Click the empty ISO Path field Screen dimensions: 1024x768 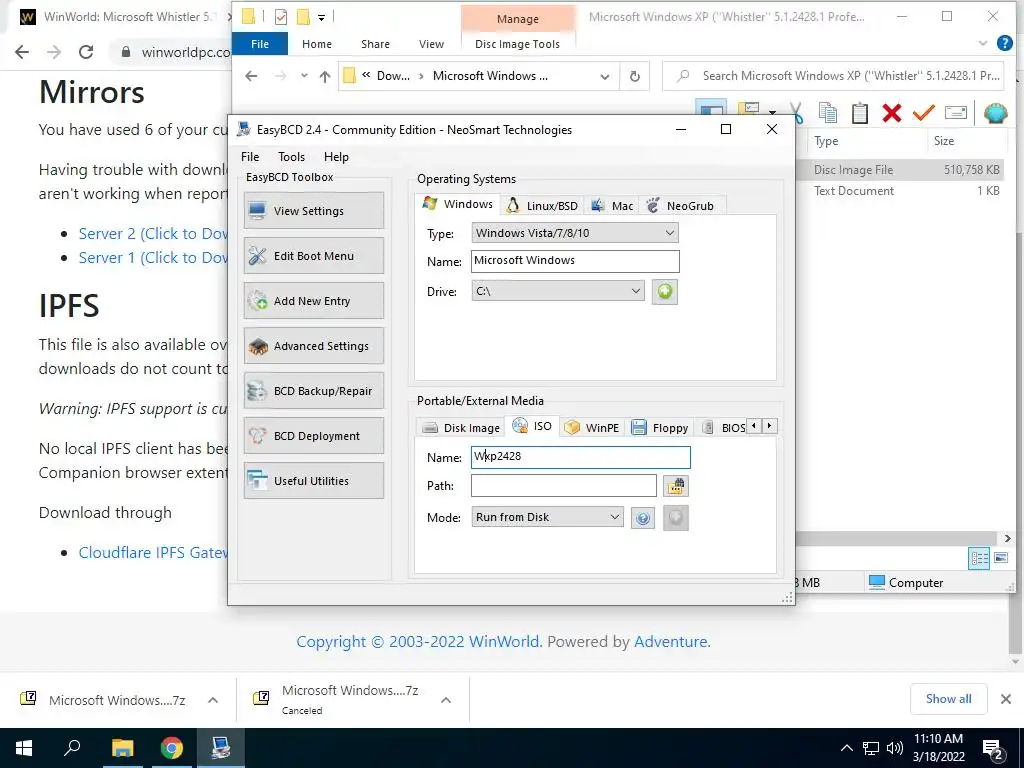tap(564, 485)
